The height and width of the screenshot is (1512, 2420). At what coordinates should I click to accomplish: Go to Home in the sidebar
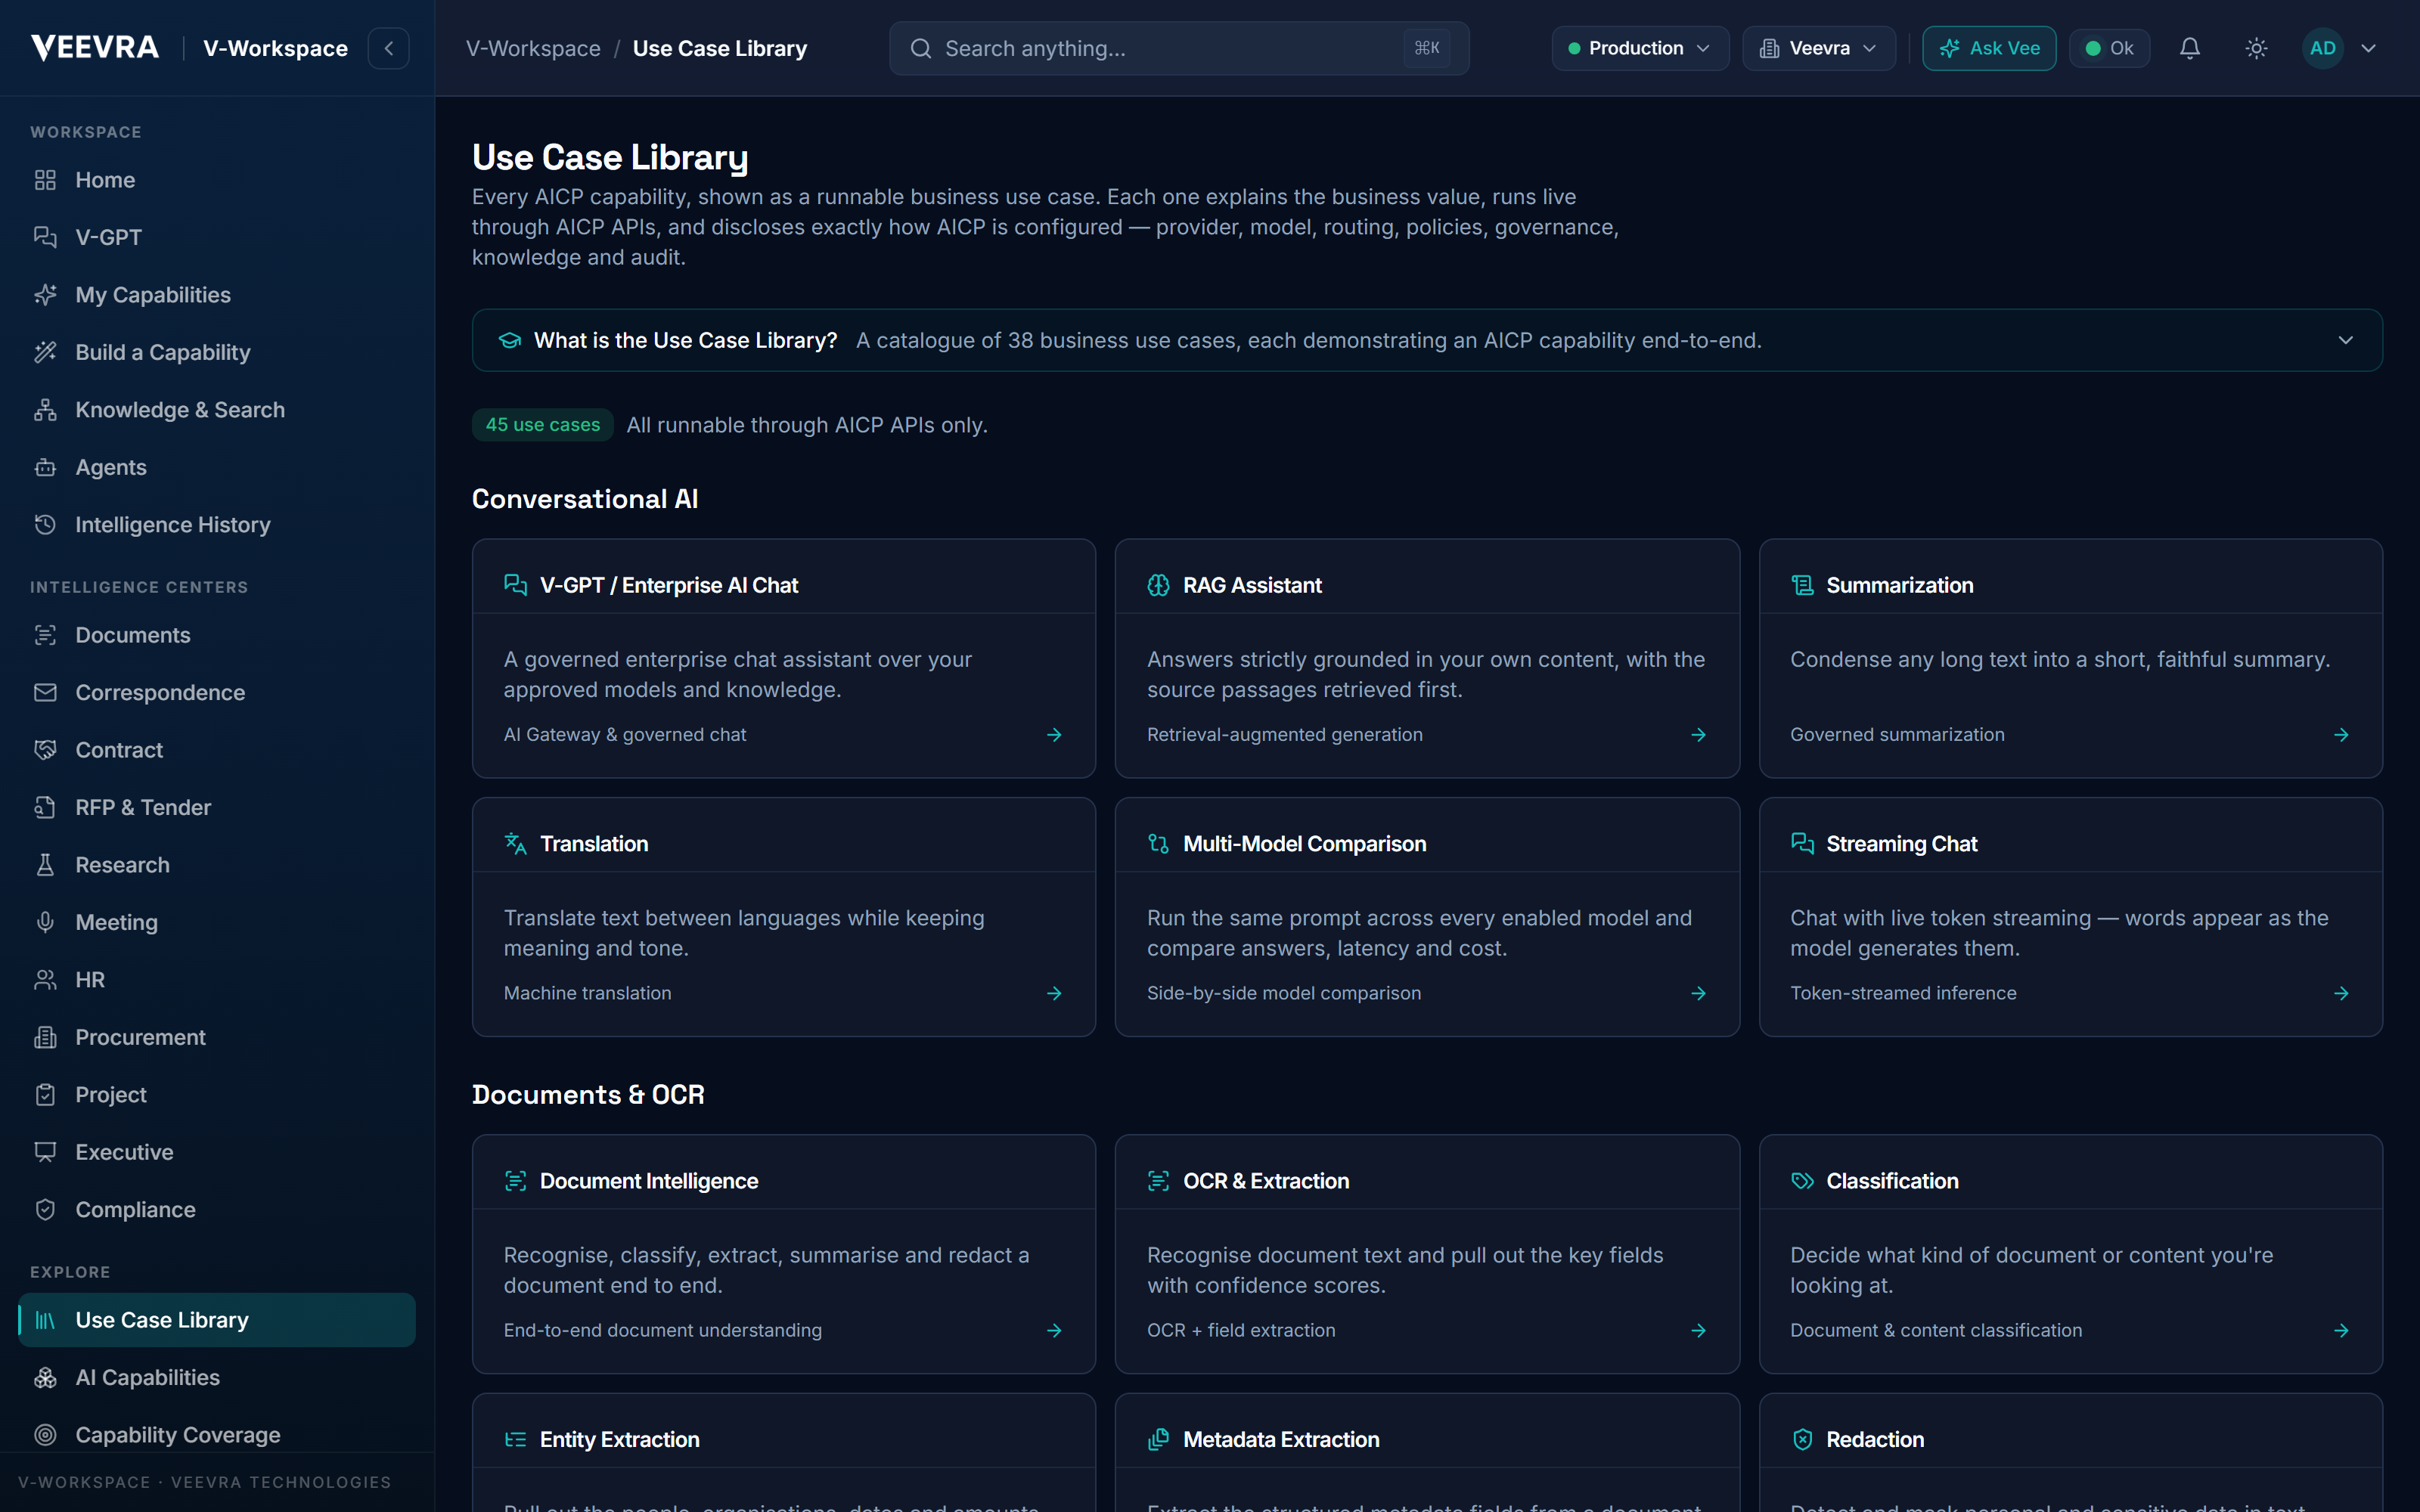click(x=216, y=180)
